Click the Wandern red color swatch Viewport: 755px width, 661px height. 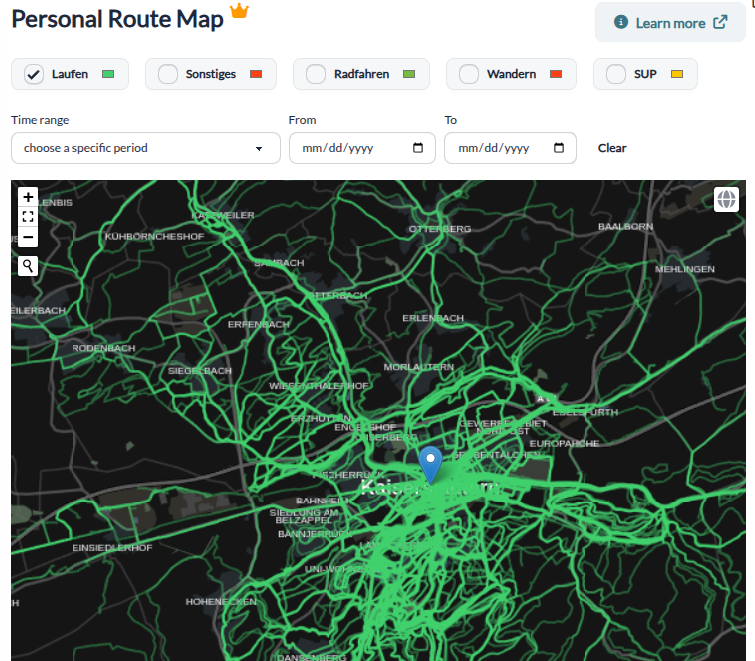pyautogui.click(x=556, y=74)
